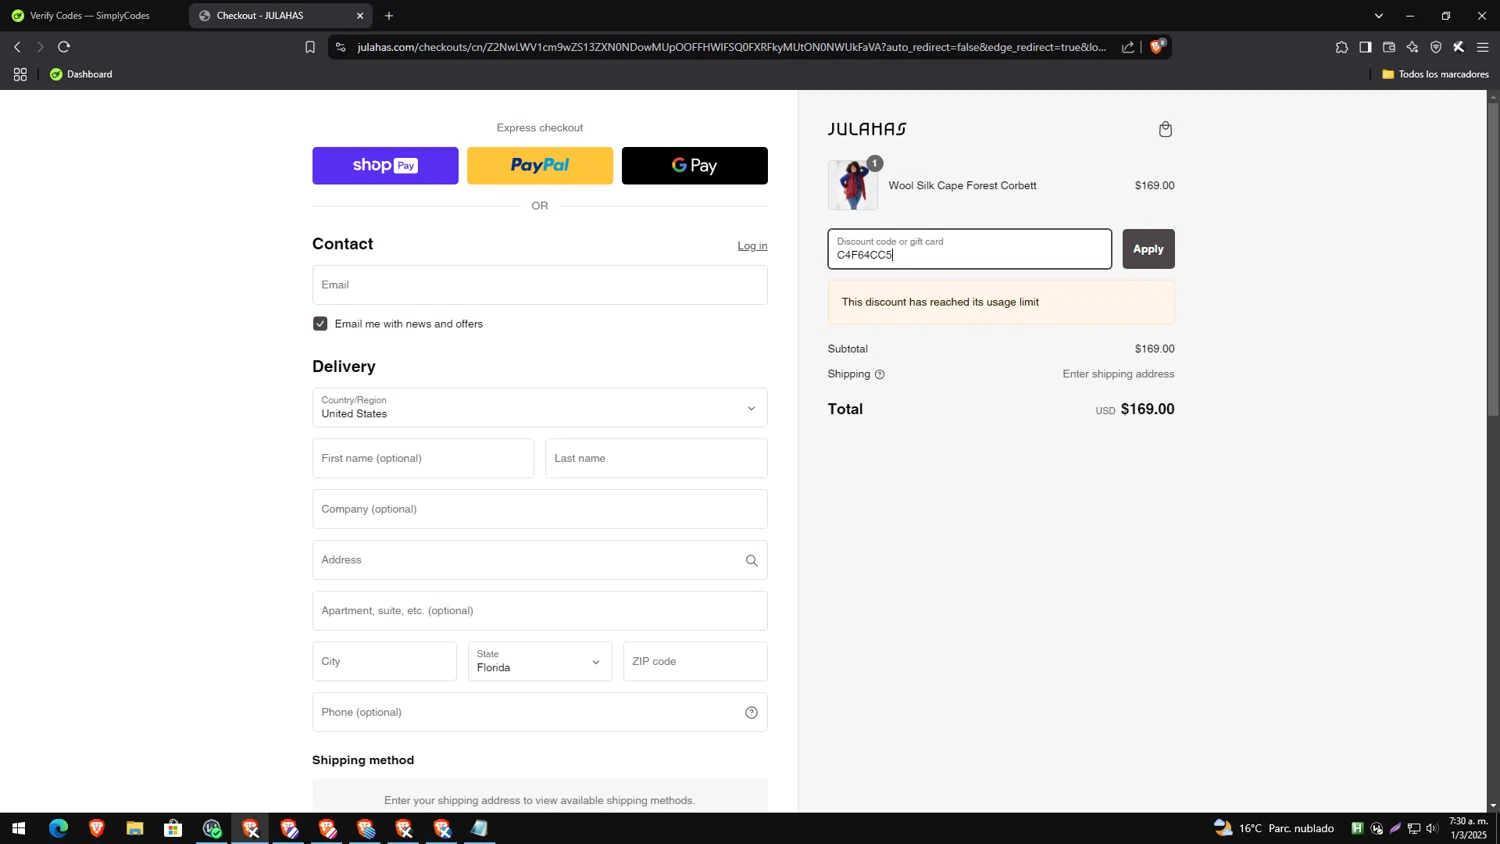
Task: Open the shopping bag cart icon
Action: [x=1165, y=129]
